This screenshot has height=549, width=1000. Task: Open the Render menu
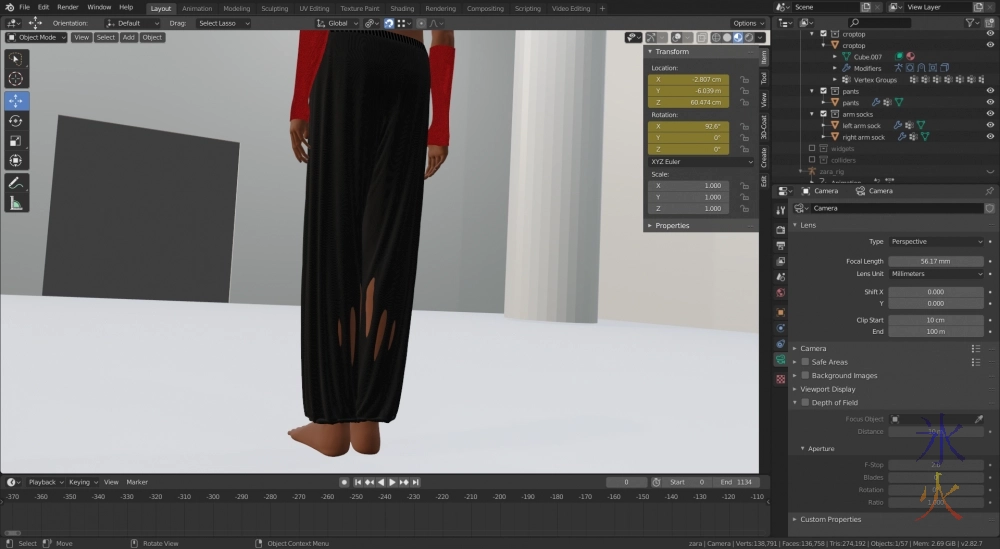(x=67, y=7)
